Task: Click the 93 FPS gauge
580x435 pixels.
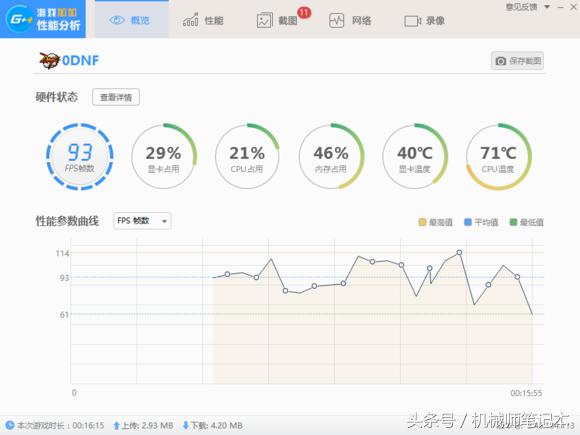Action: point(80,157)
